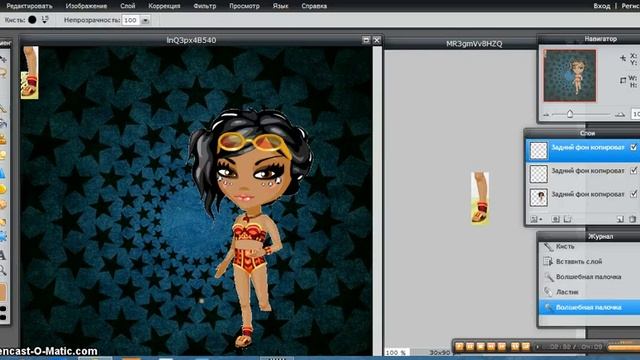This screenshot has height=360, width=640.
Task: Select the Drawing shapes tool
Action: (3, 156)
